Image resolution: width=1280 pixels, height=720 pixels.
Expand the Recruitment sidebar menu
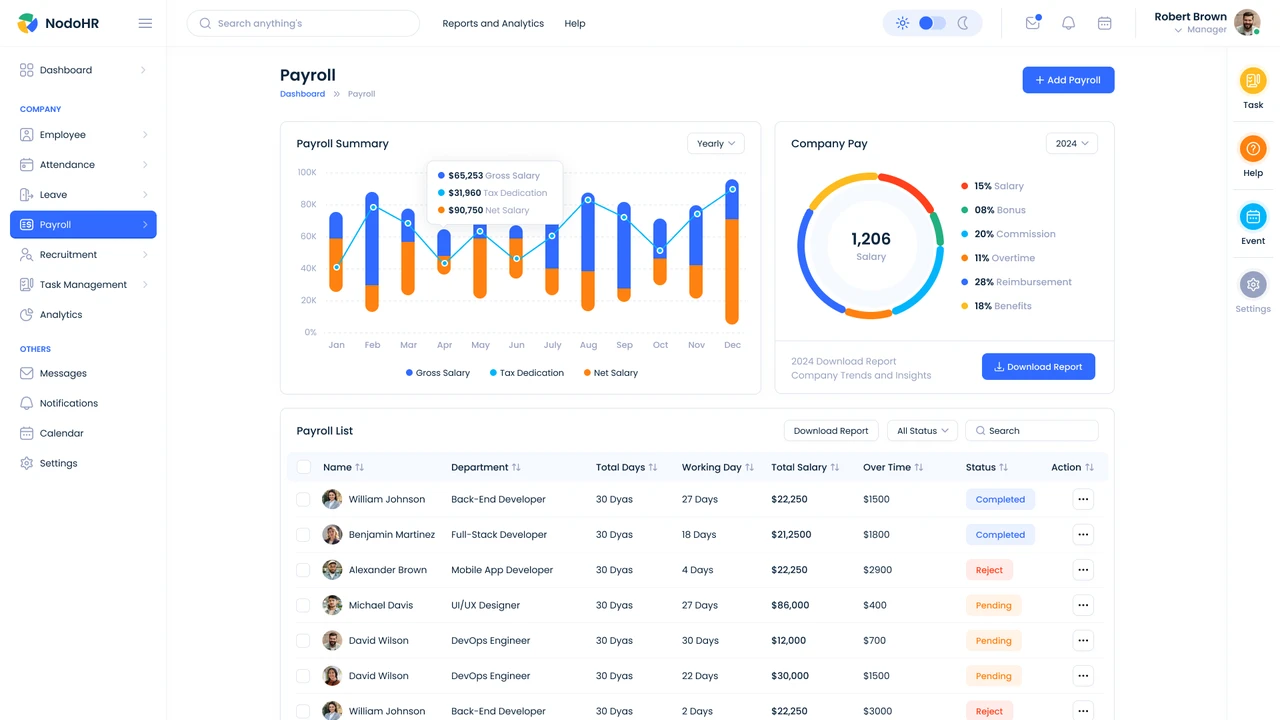click(x=83, y=255)
